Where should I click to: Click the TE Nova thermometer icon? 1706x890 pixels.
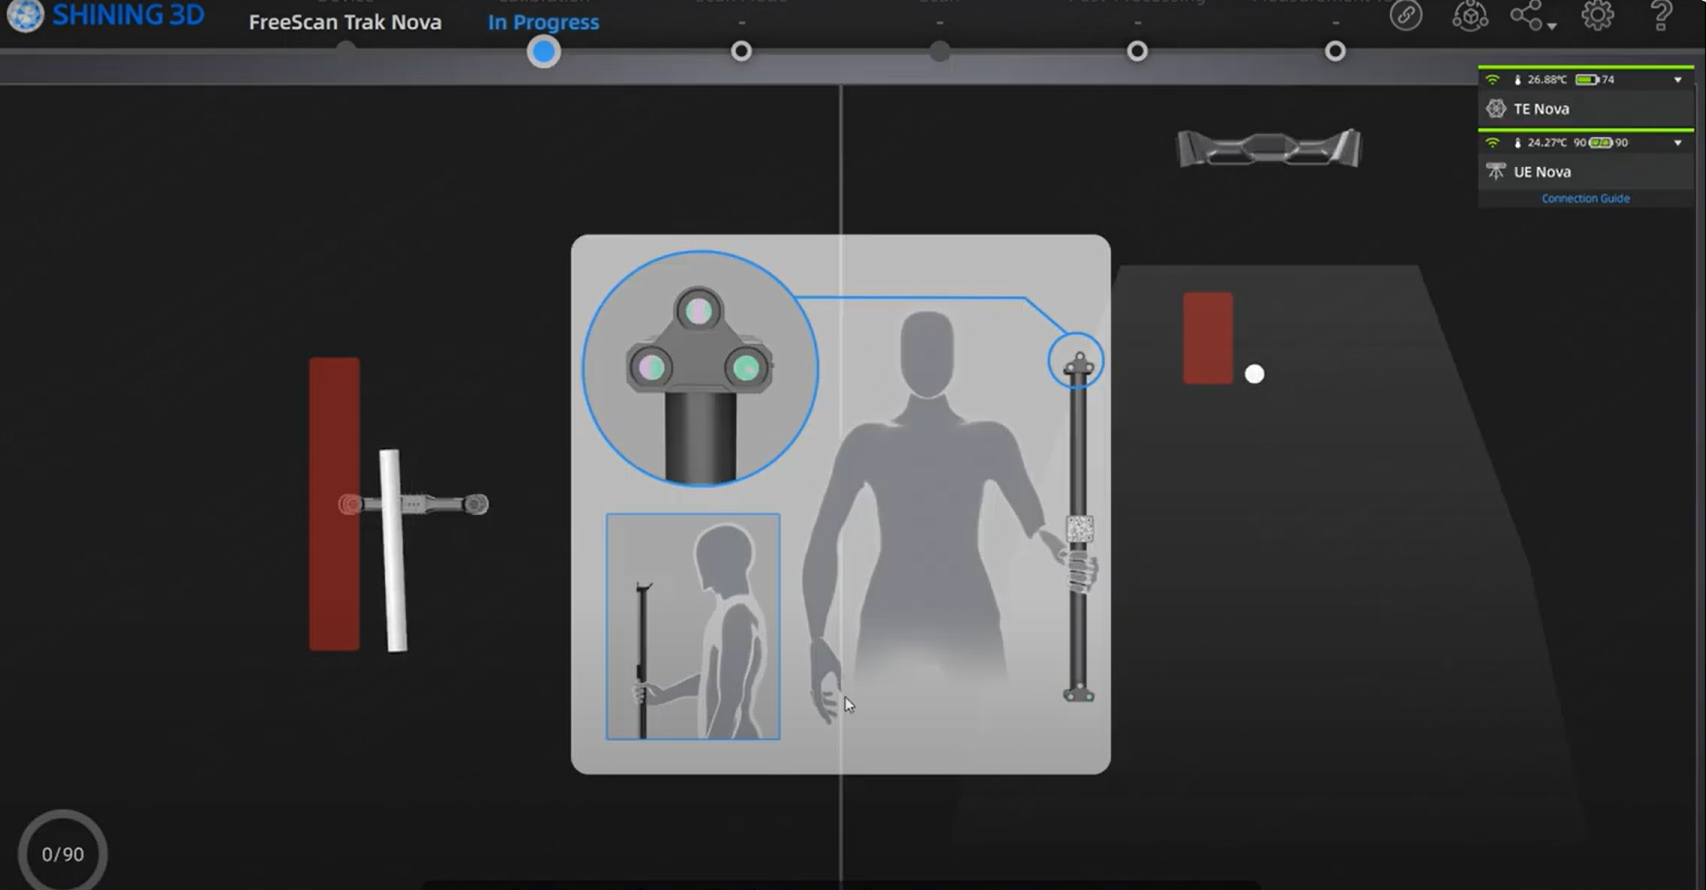pos(1517,79)
